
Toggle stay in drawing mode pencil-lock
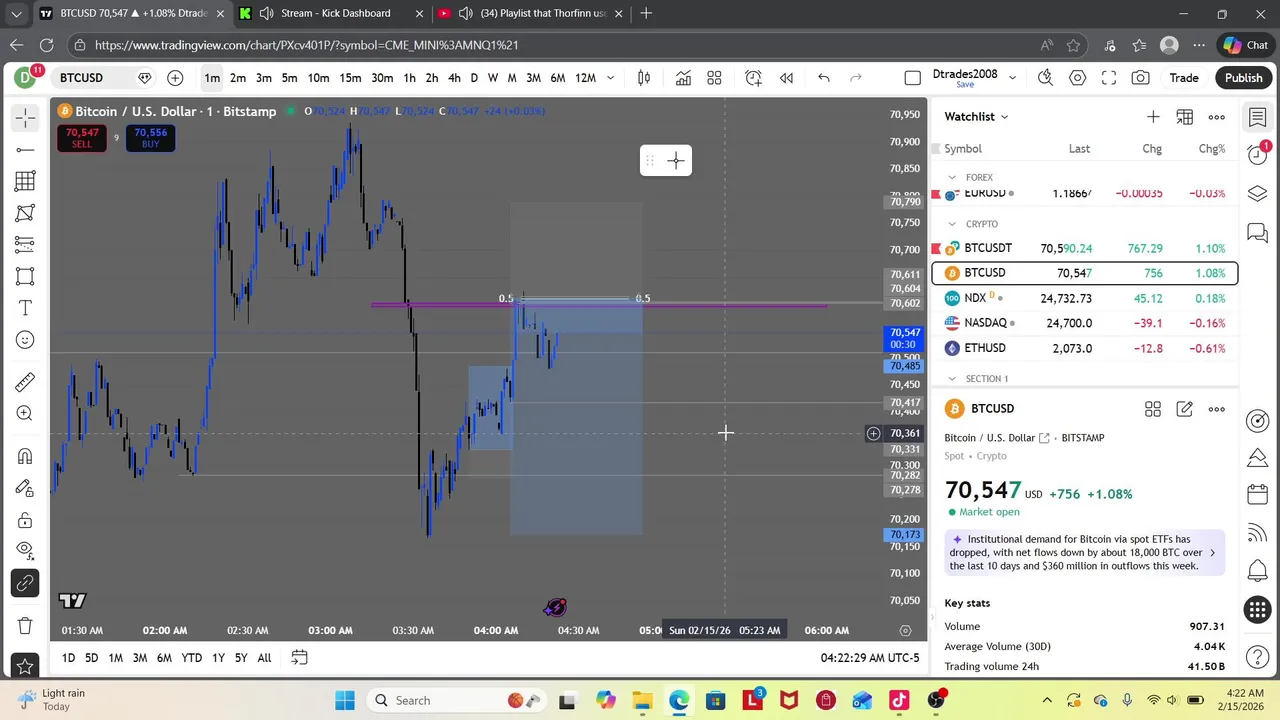(25, 488)
